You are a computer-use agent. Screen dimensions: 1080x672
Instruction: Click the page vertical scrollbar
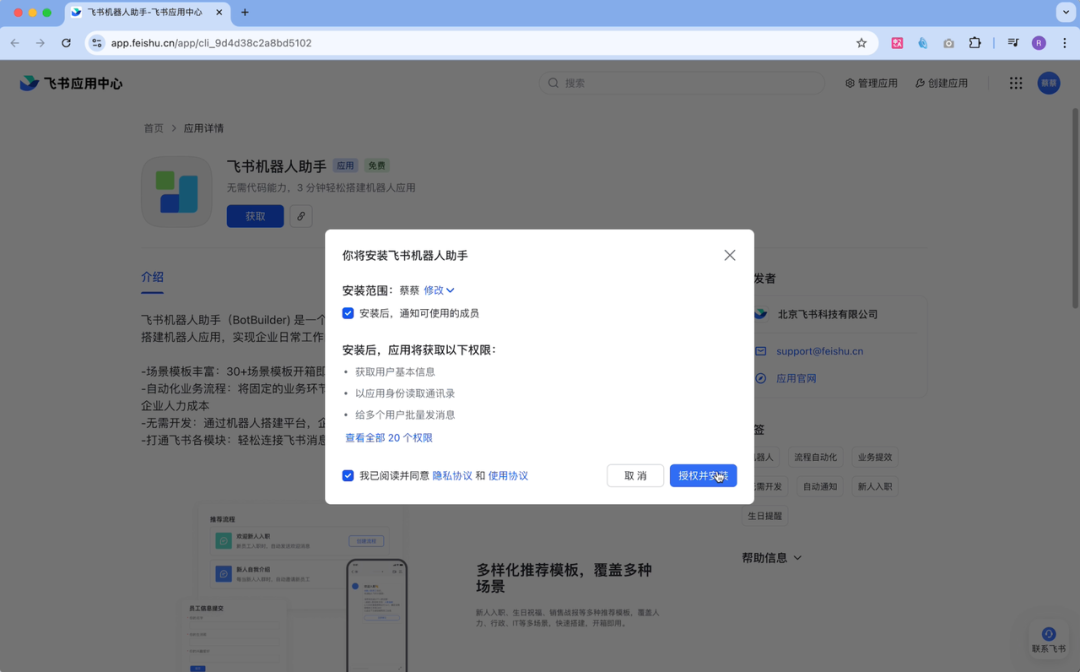[1074, 207]
